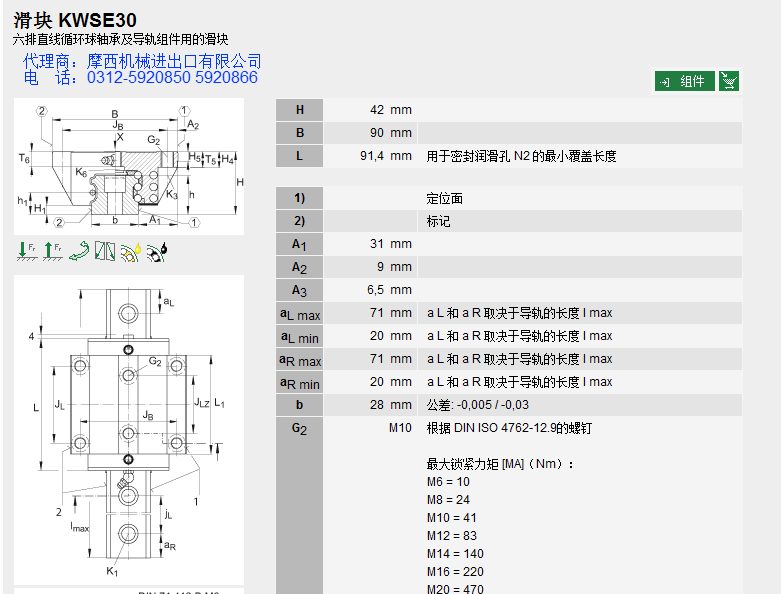The height and width of the screenshot is (594, 781).
Task: Click the upward radial load Fr icon
Action: click(52, 252)
